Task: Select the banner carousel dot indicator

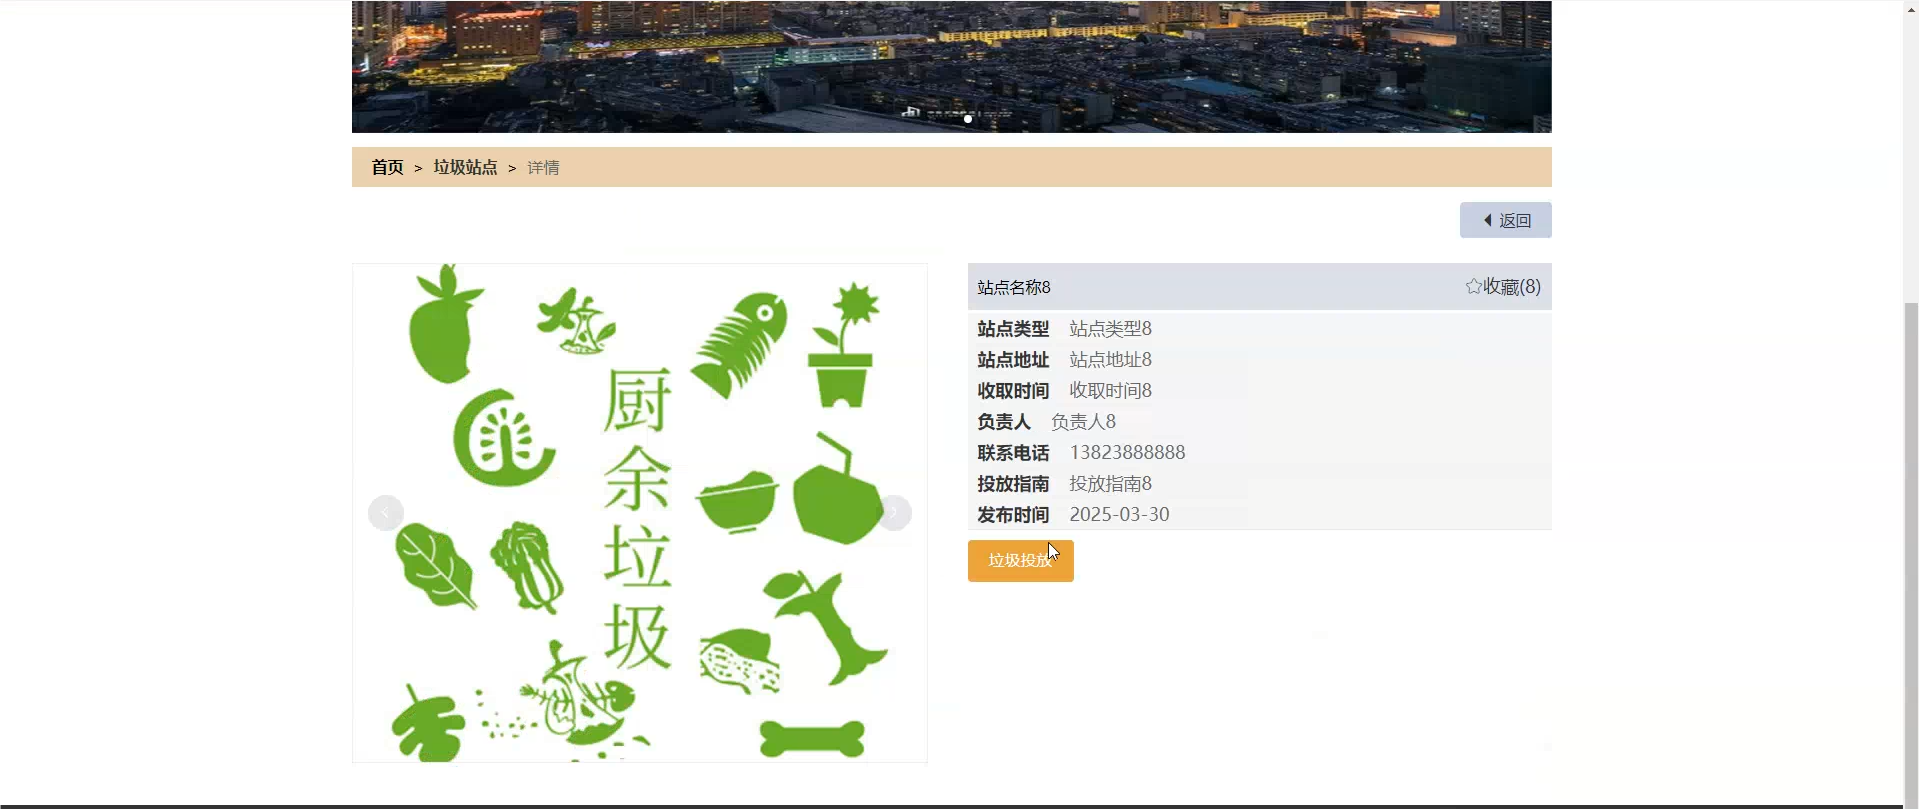Action: pyautogui.click(x=967, y=119)
